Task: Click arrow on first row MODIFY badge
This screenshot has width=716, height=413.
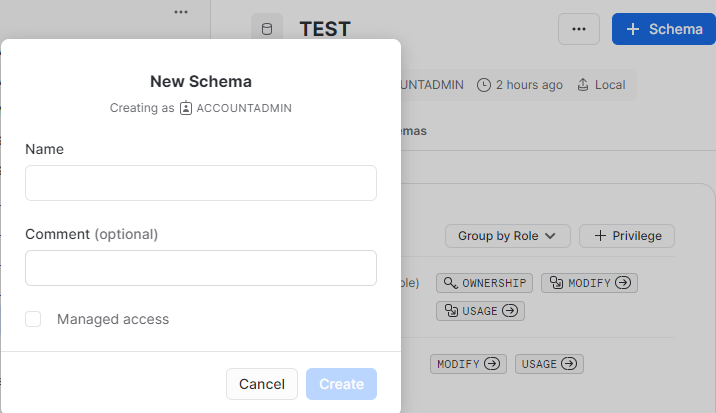Action: pyautogui.click(x=623, y=283)
